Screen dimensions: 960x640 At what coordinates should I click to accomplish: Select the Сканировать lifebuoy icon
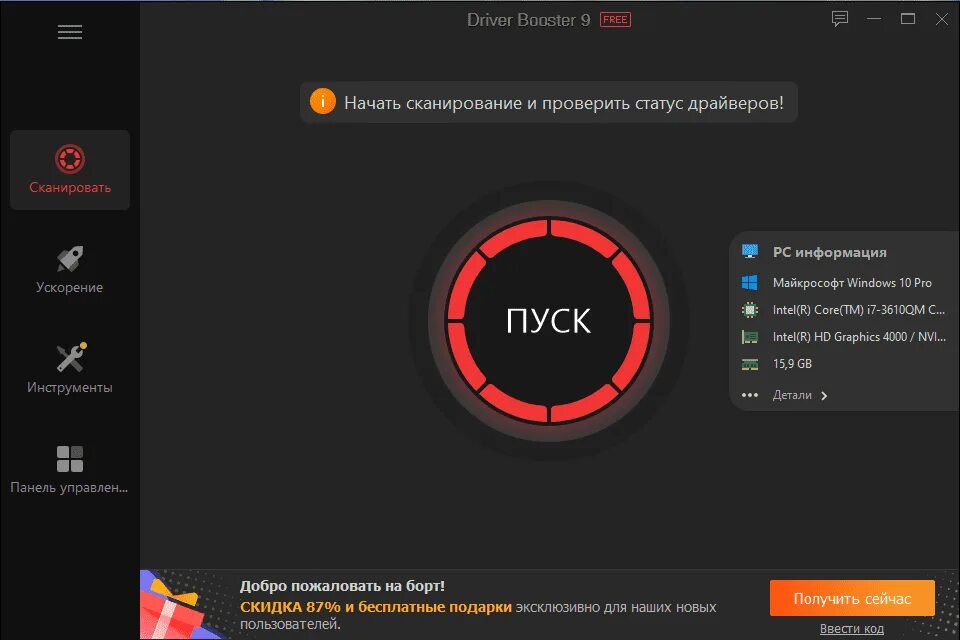[x=70, y=159]
